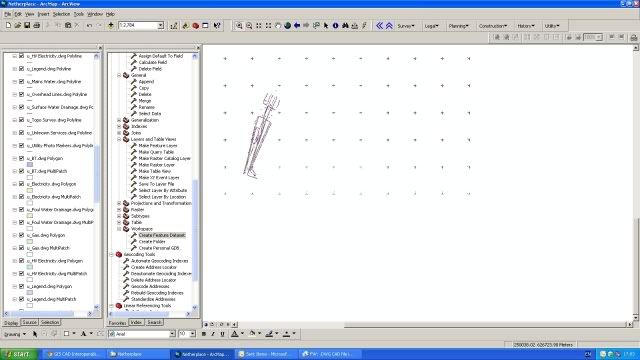Open the Drawing menu button

[x=15, y=334]
